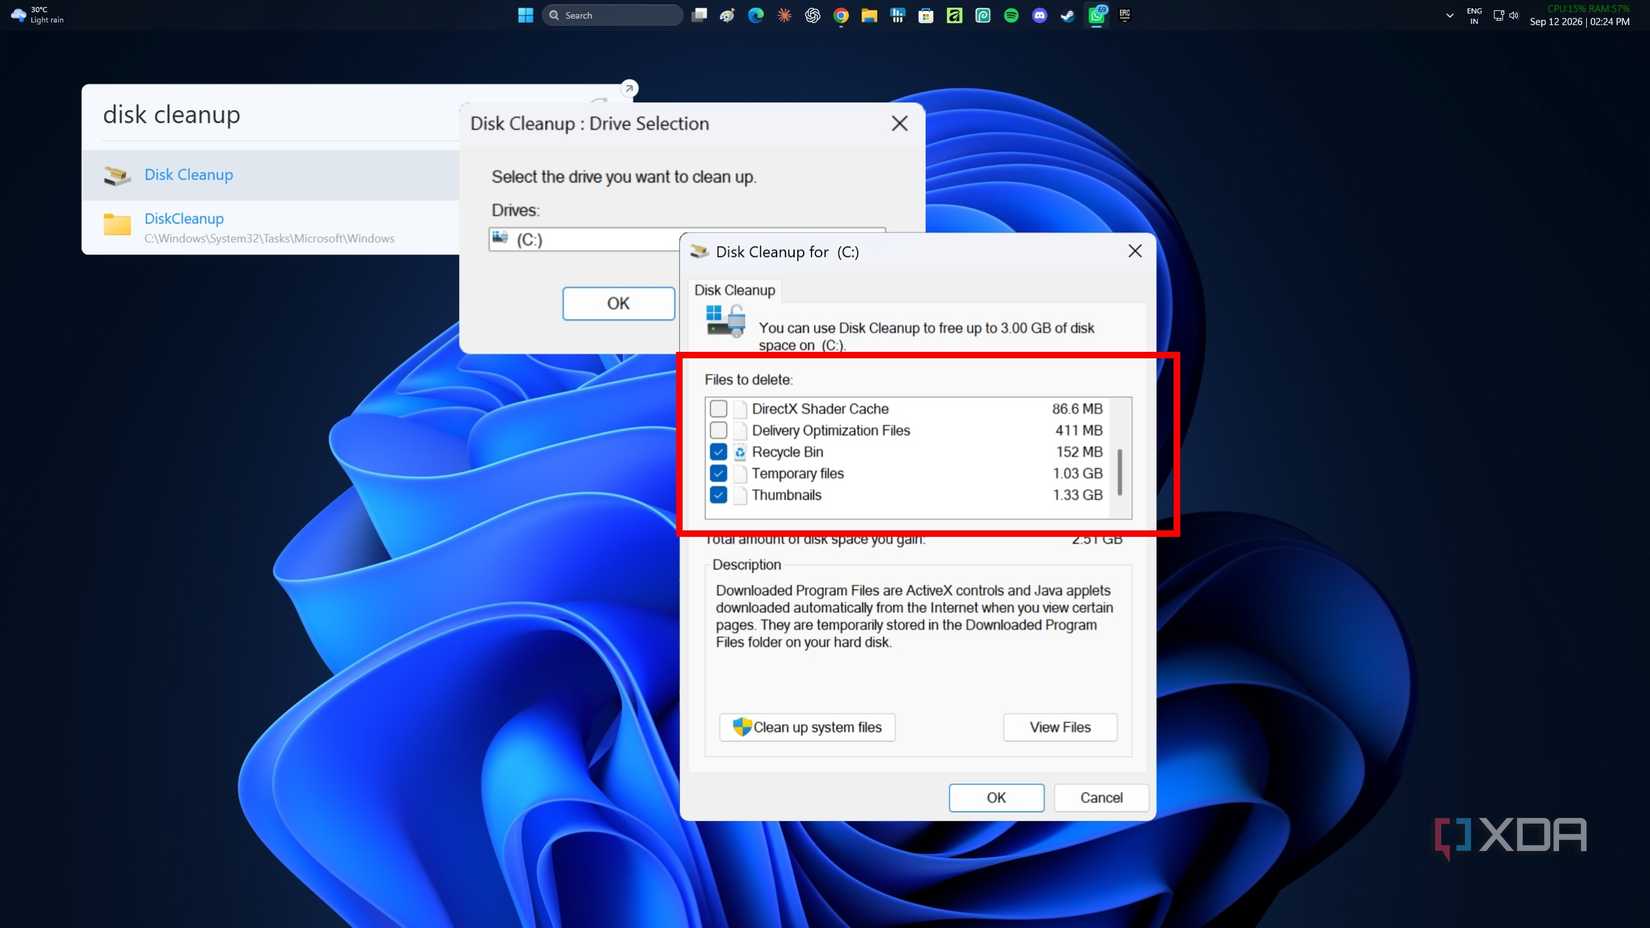Click the View Files button
The height and width of the screenshot is (928, 1650).
(1060, 727)
